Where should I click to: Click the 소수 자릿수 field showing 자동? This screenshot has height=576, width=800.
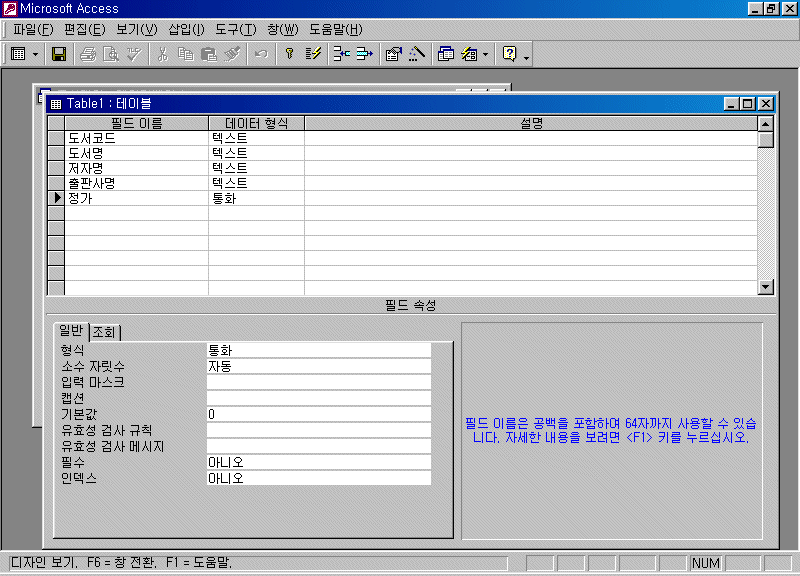pyautogui.click(x=319, y=366)
